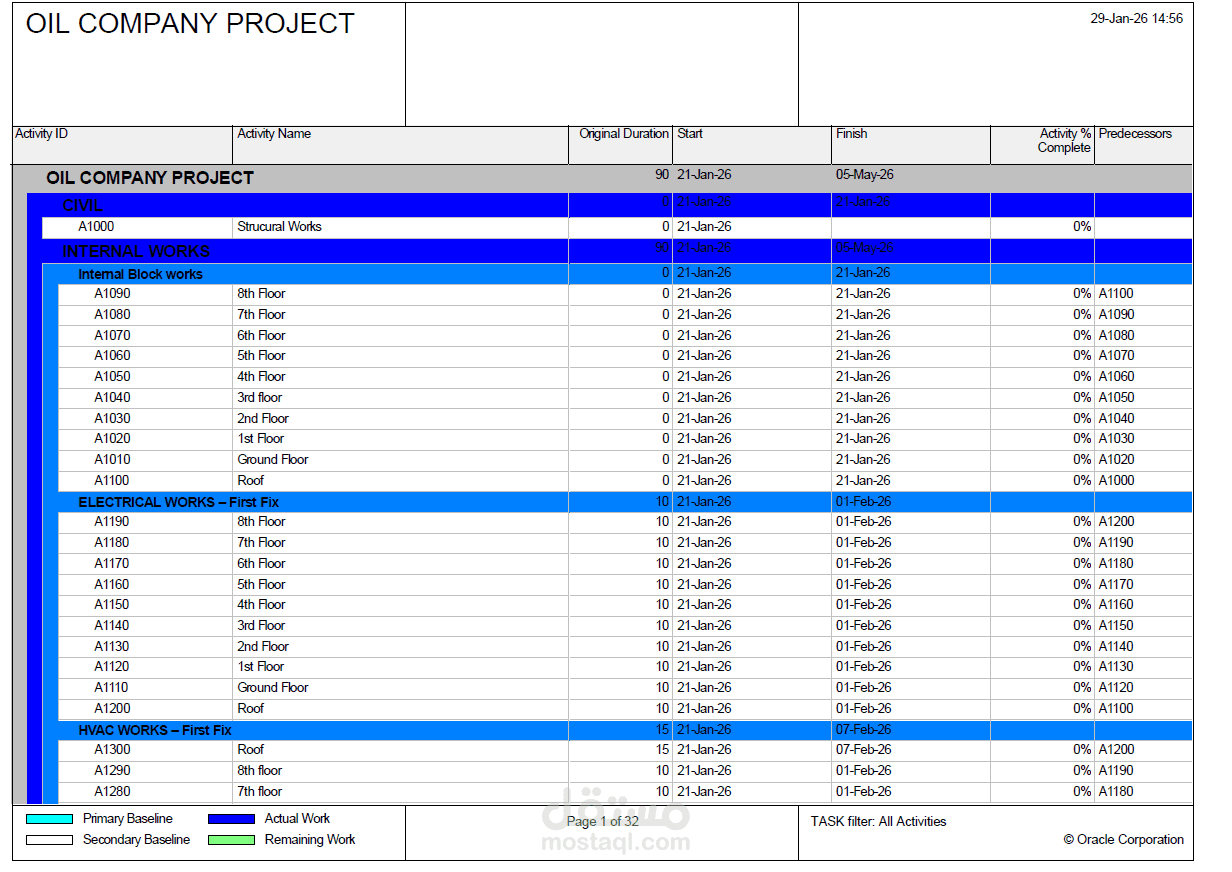Image resolution: width=1232 pixels, height=872 pixels.
Task: Click activity ID A1080
Action: click(x=112, y=315)
